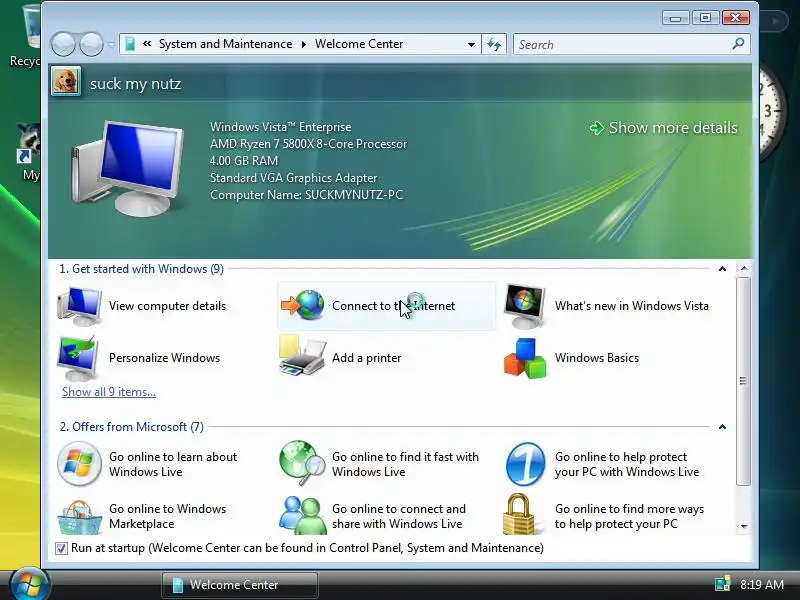Click the scrollbar up arrow
This screenshot has width=800, height=600.
744,268
